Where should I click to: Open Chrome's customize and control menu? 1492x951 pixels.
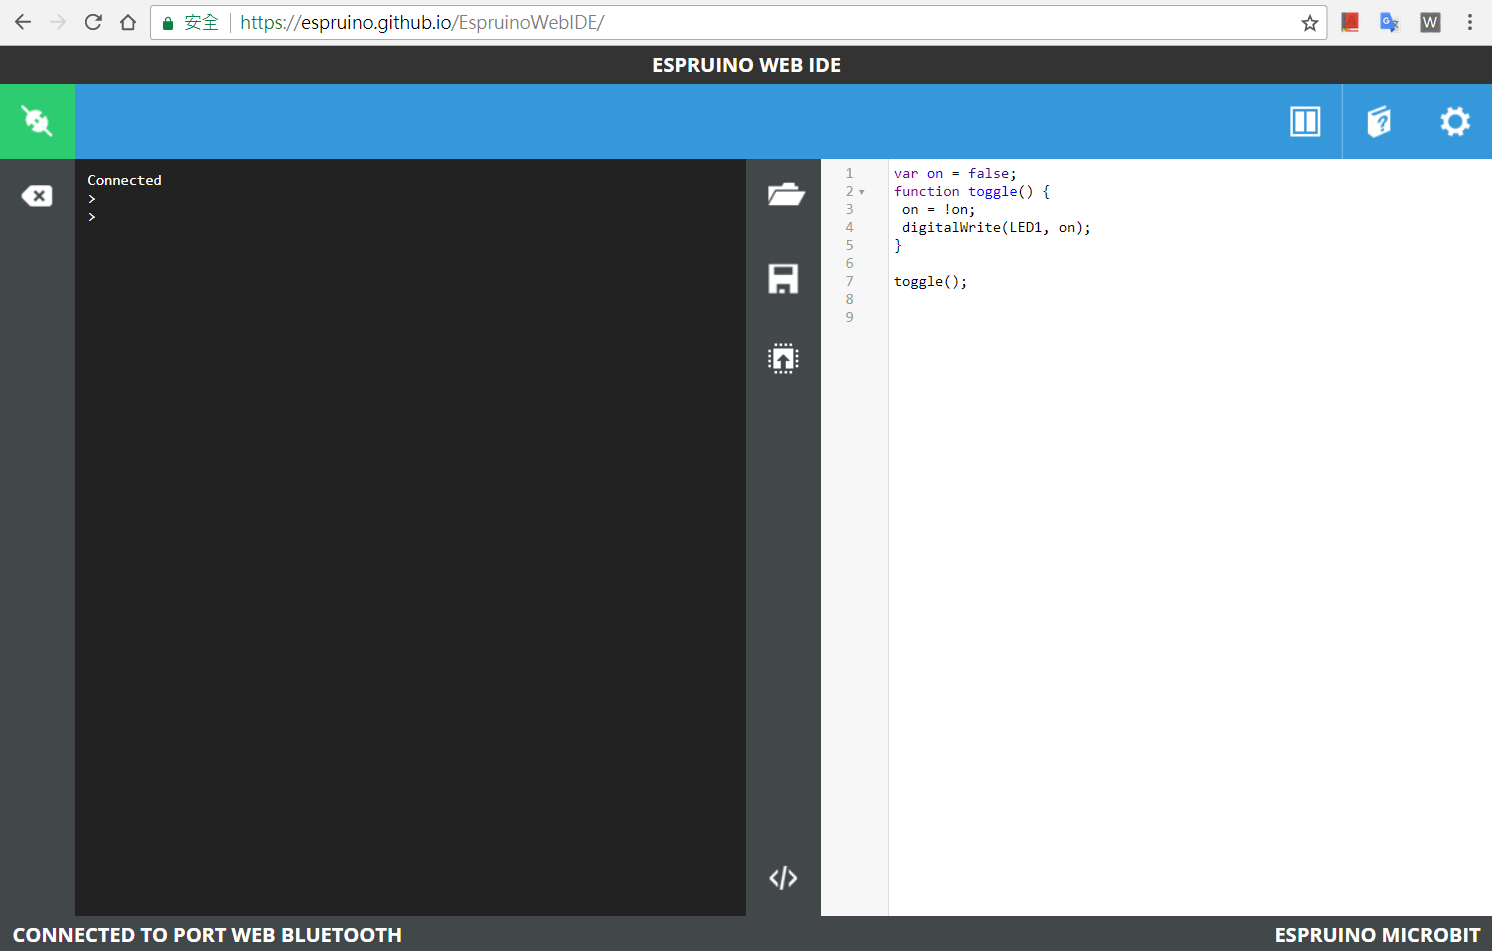click(x=1469, y=22)
